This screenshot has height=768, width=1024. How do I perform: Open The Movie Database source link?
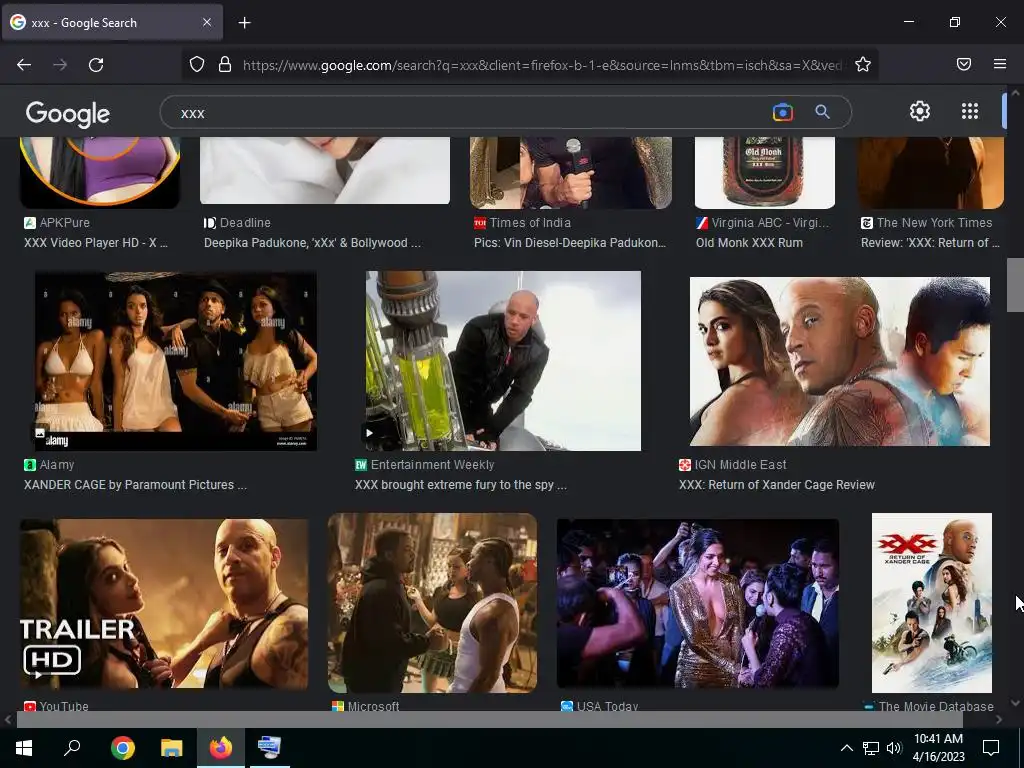929,706
